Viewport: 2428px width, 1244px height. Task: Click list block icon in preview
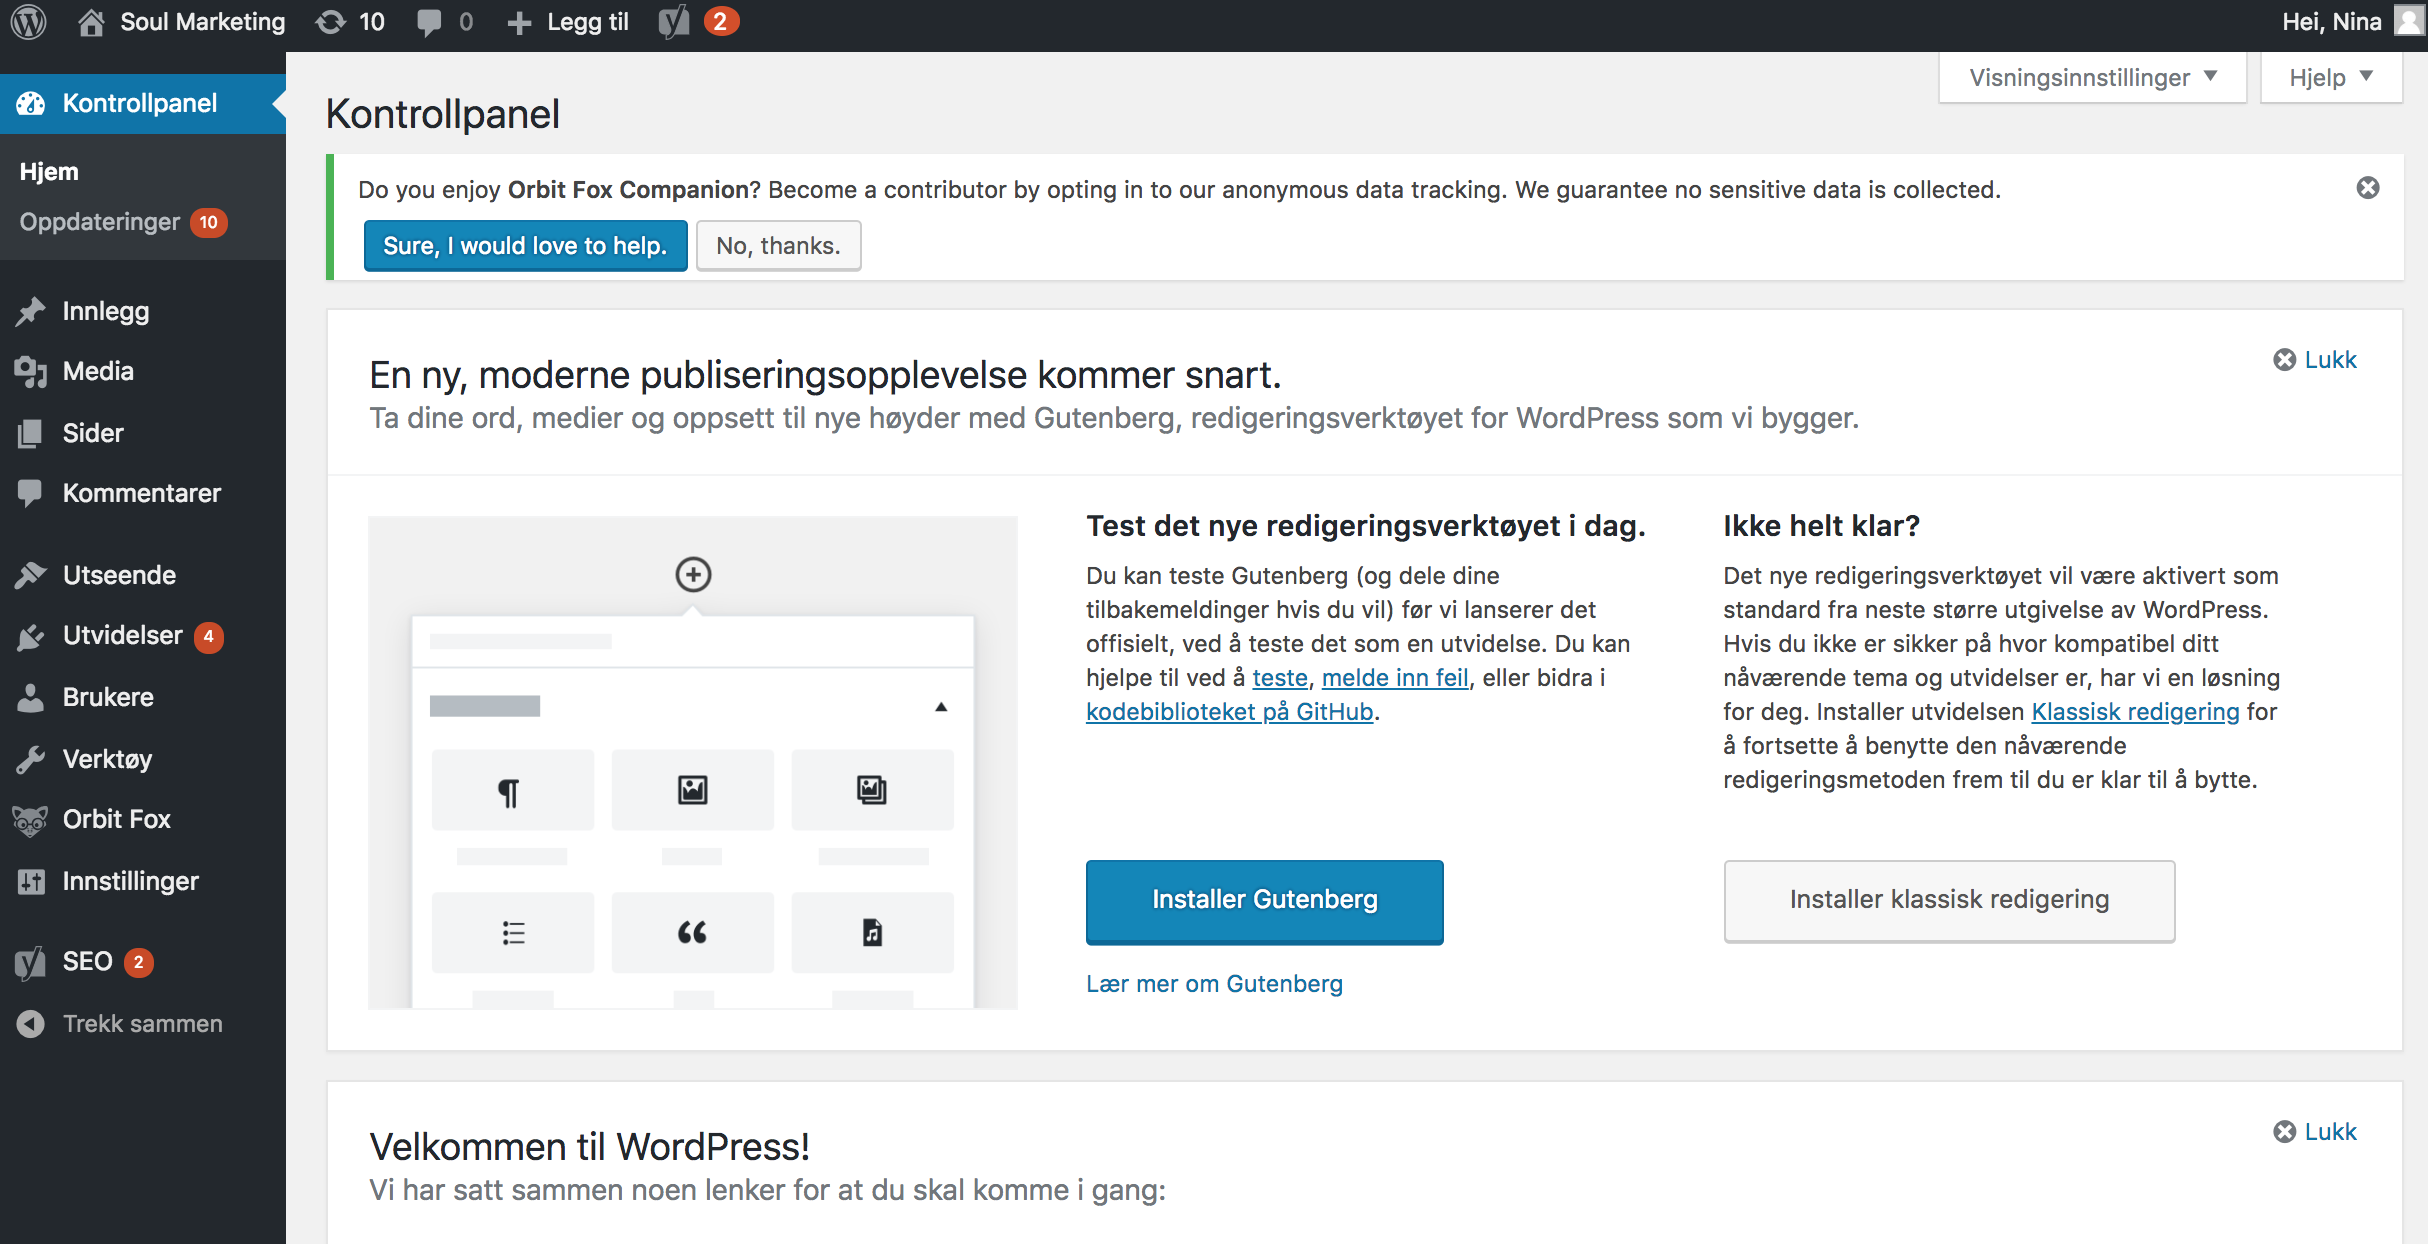(513, 933)
